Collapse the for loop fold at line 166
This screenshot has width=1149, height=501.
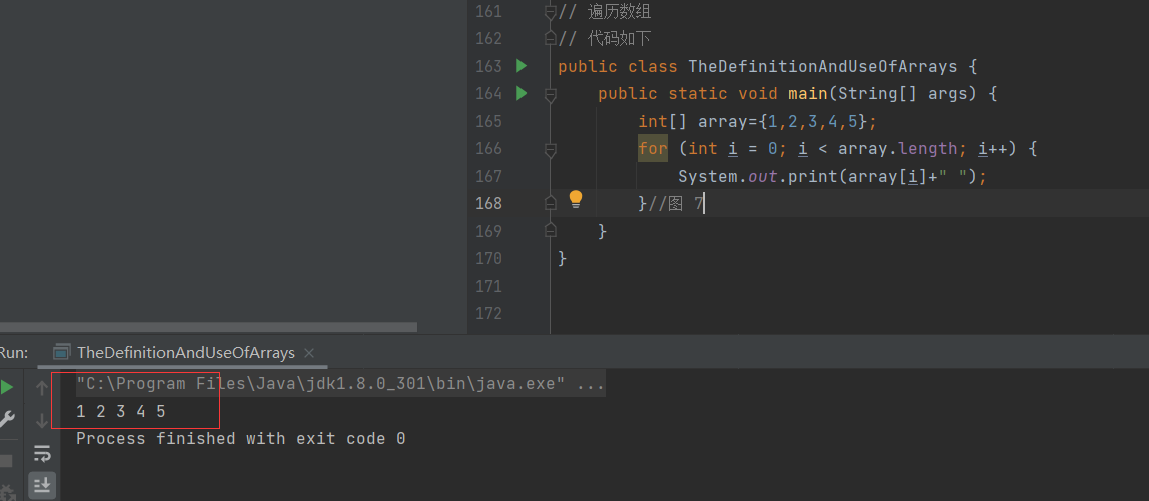pos(551,149)
